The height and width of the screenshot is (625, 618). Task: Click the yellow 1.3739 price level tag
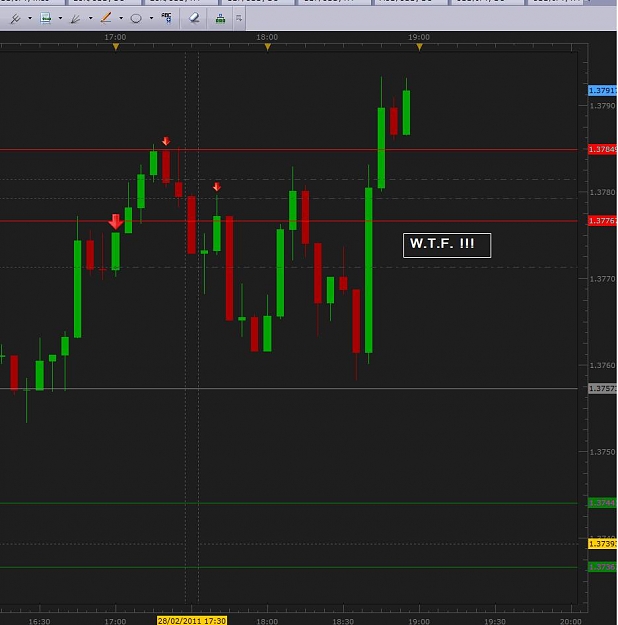point(602,544)
